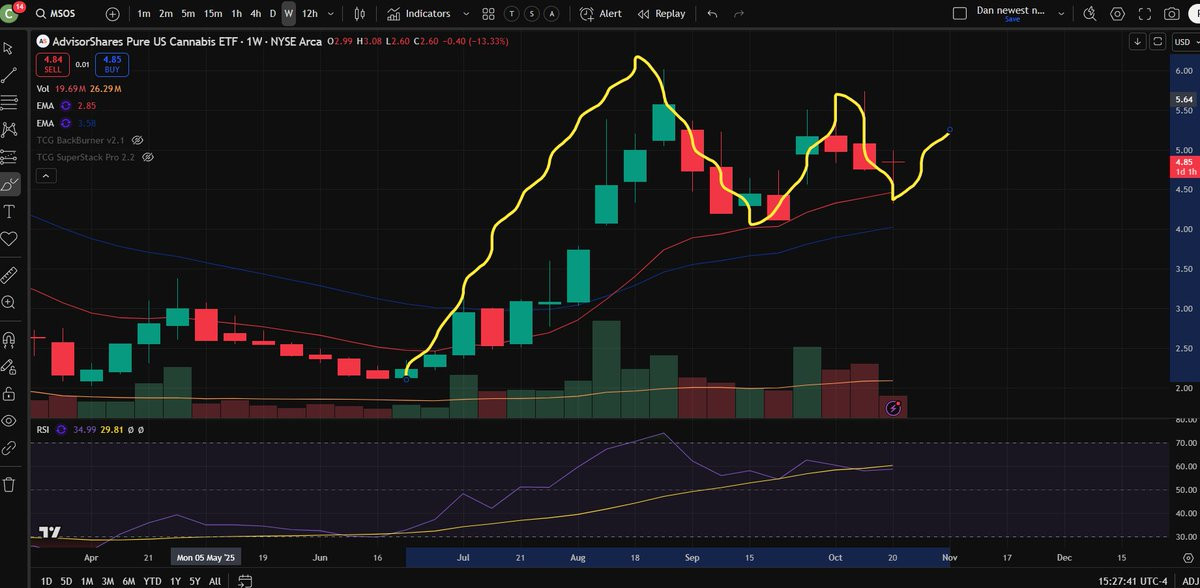This screenshot has height=588, width=1200.
Task: Select the ruler measure tool
Action: coord(10,273)
